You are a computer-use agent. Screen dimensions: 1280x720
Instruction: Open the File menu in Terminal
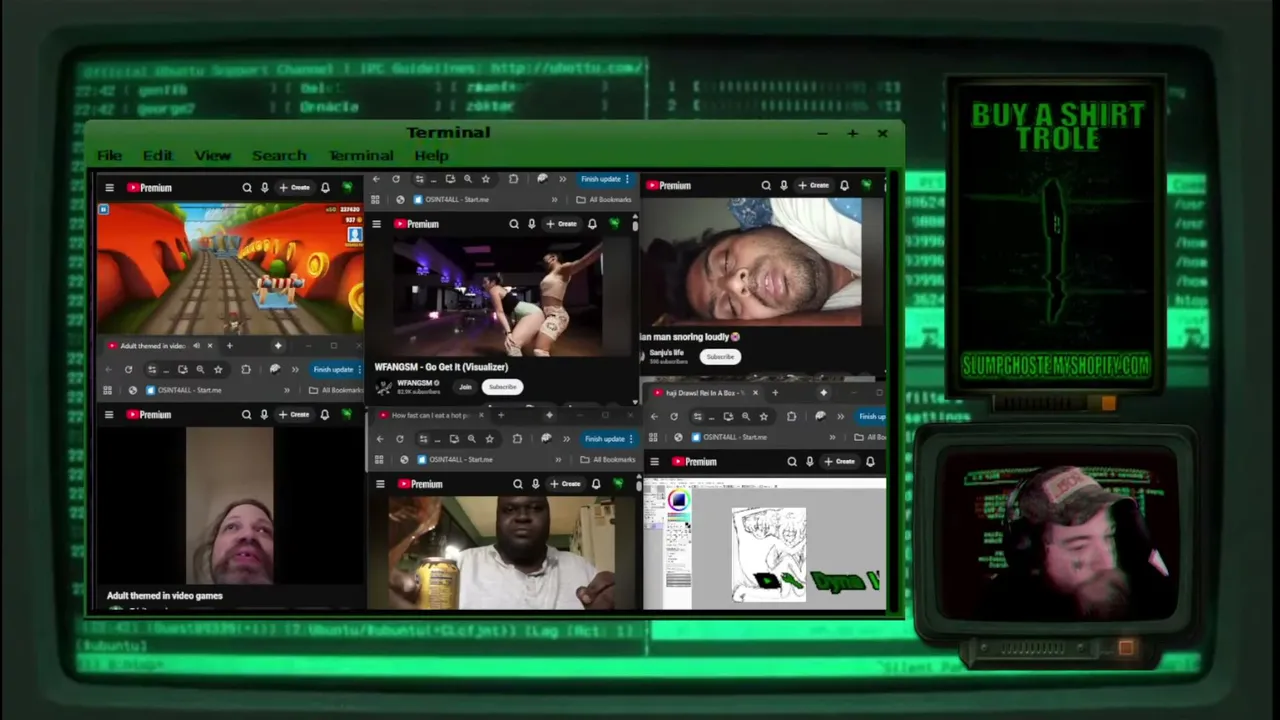click(x=109, y=156)
